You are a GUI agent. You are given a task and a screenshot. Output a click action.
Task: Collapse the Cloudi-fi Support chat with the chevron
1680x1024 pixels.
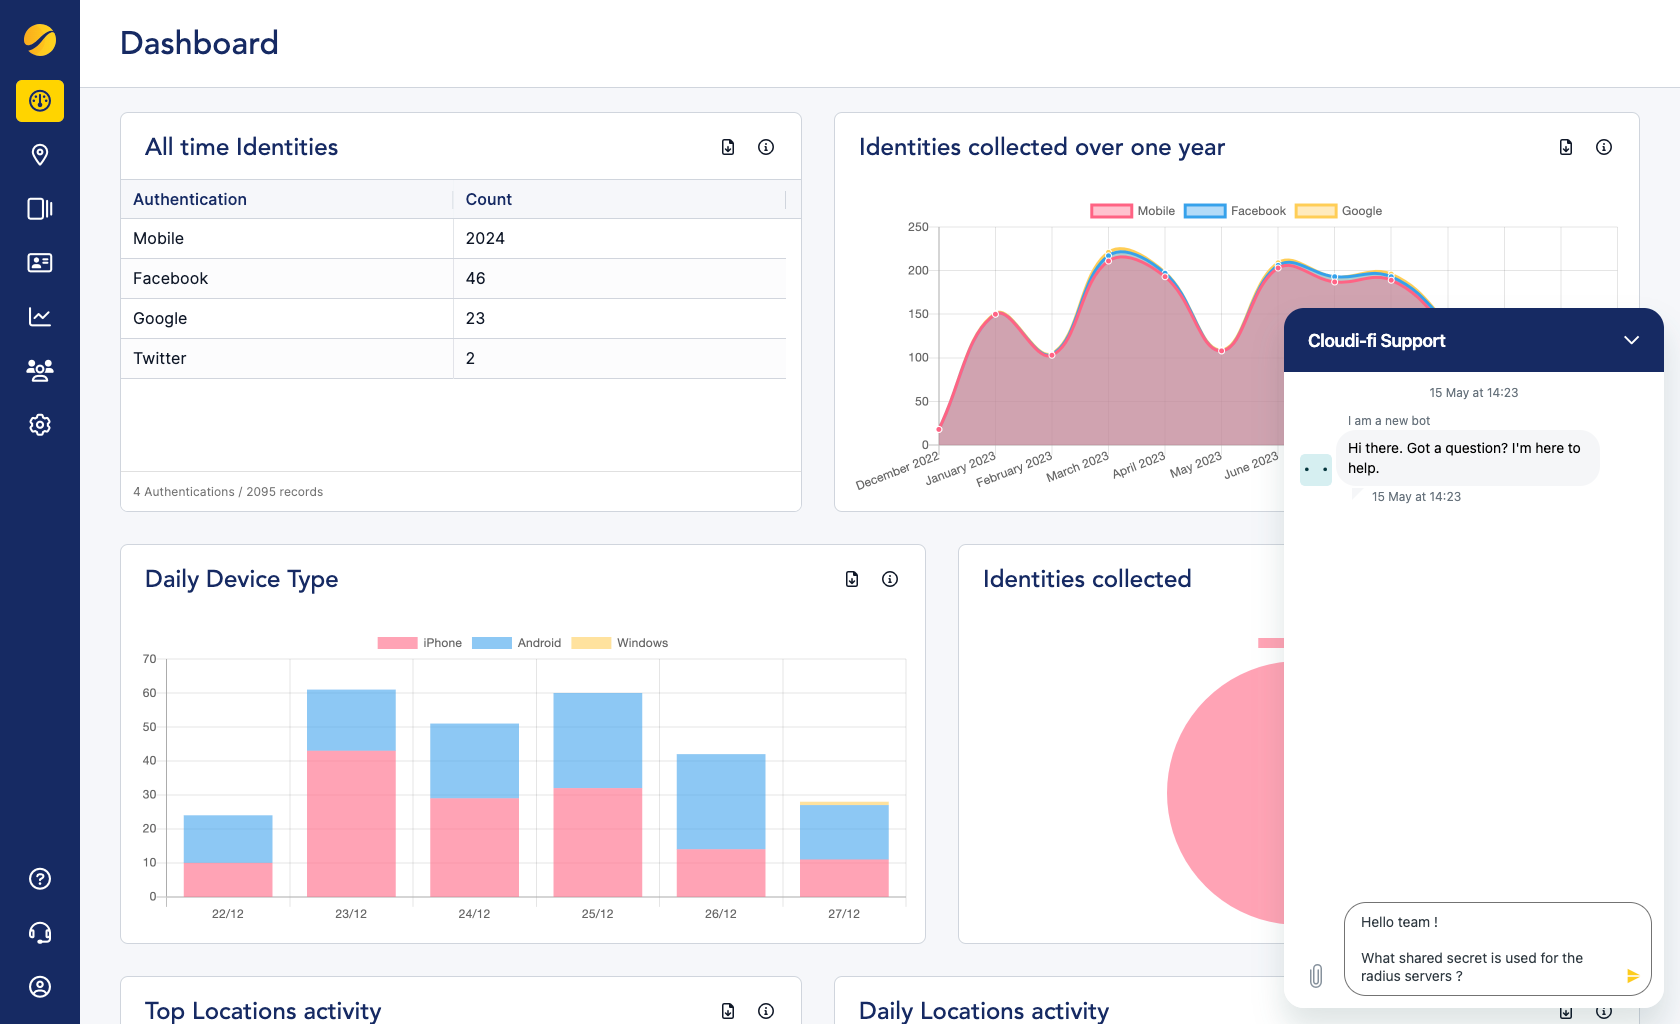[1632, 340]
